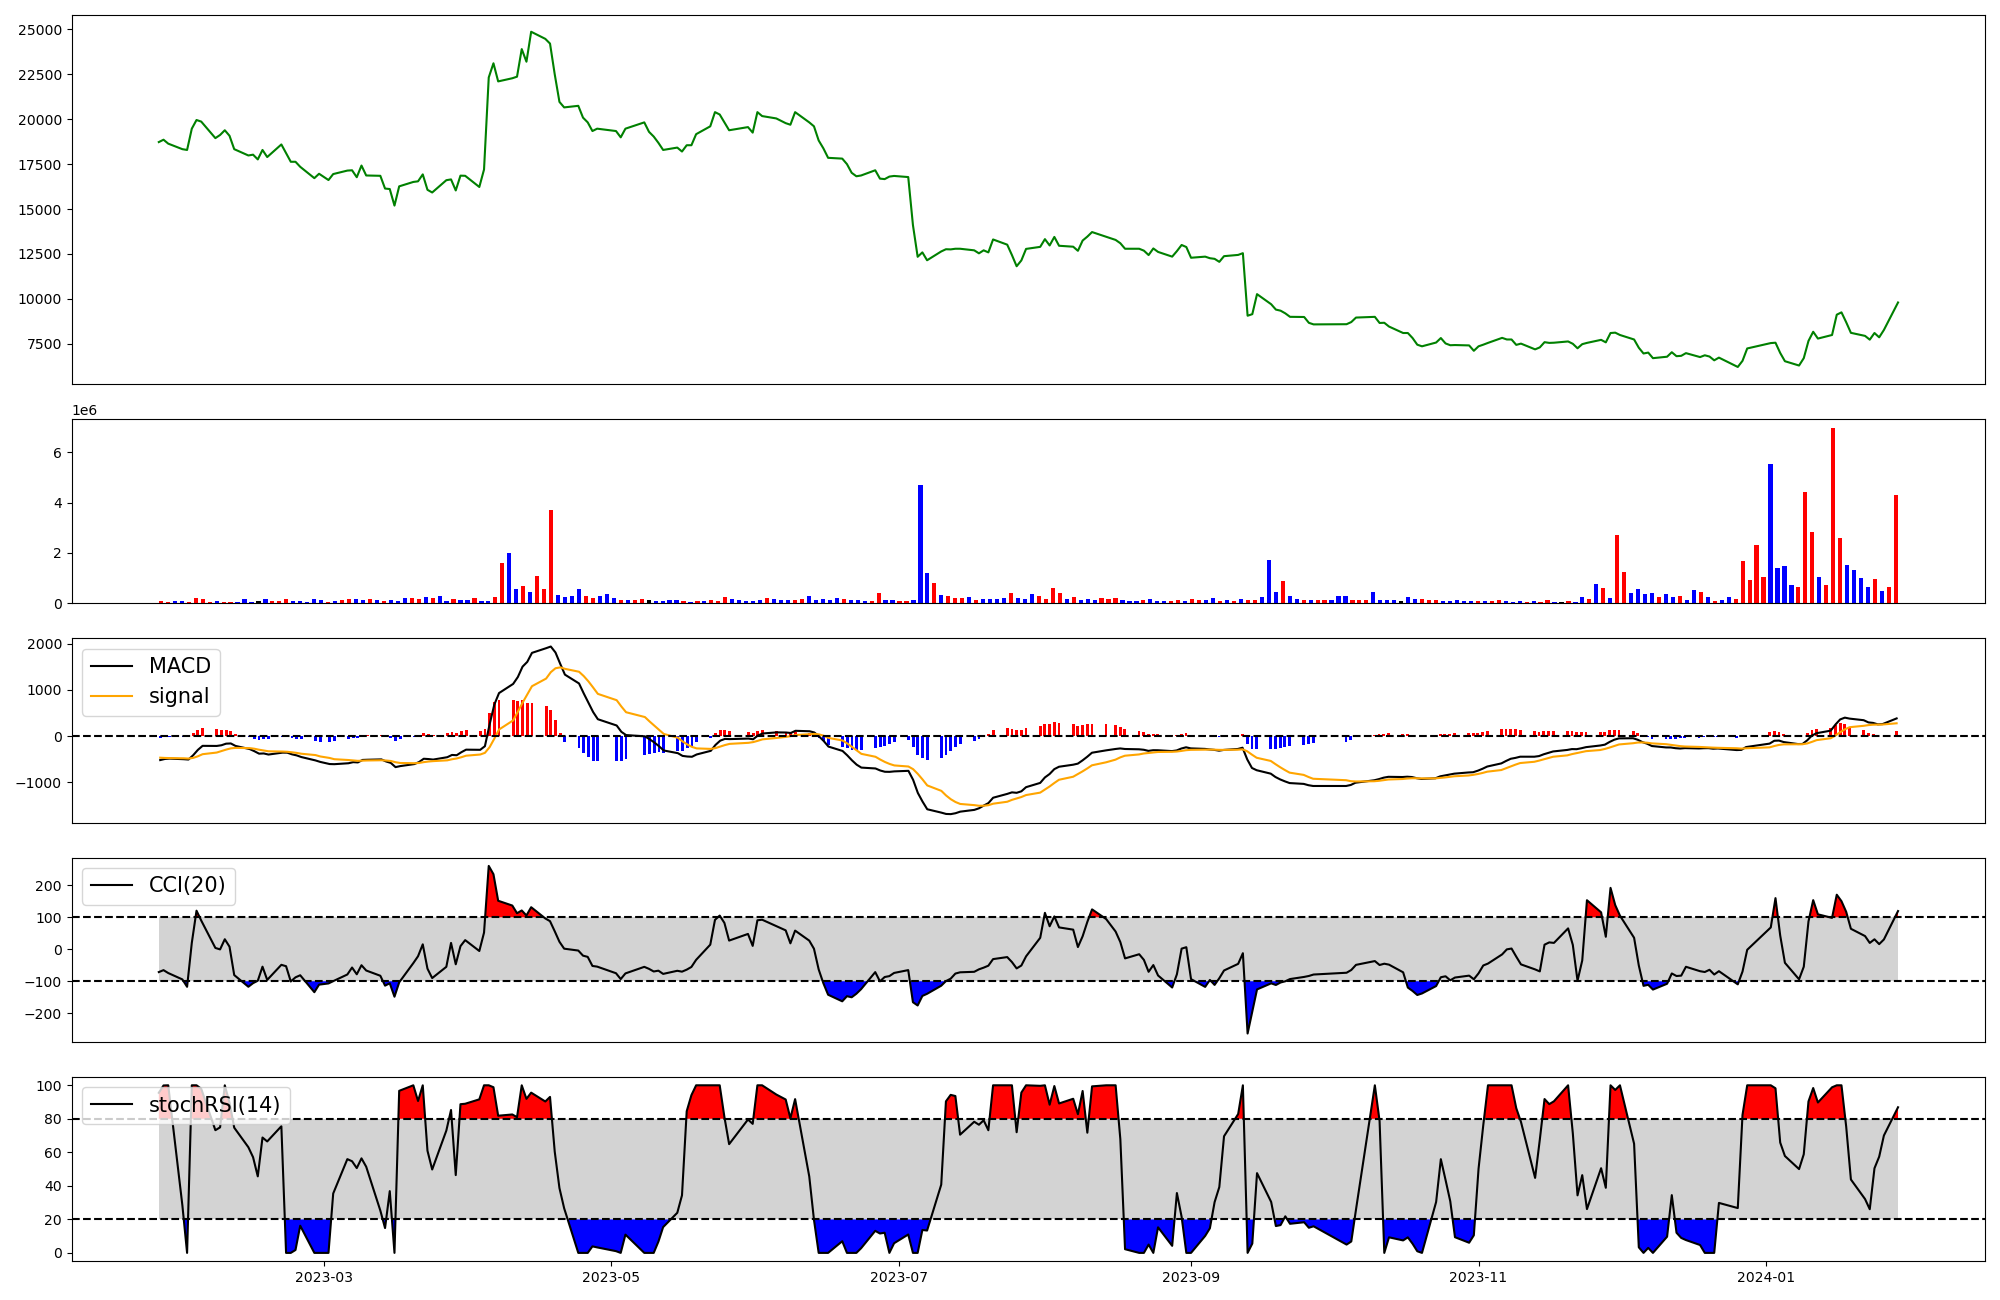Viewport: 2000px width, 1300px height.
Task: Click the 1e6 volume scale label
Action: pos(84,411)
